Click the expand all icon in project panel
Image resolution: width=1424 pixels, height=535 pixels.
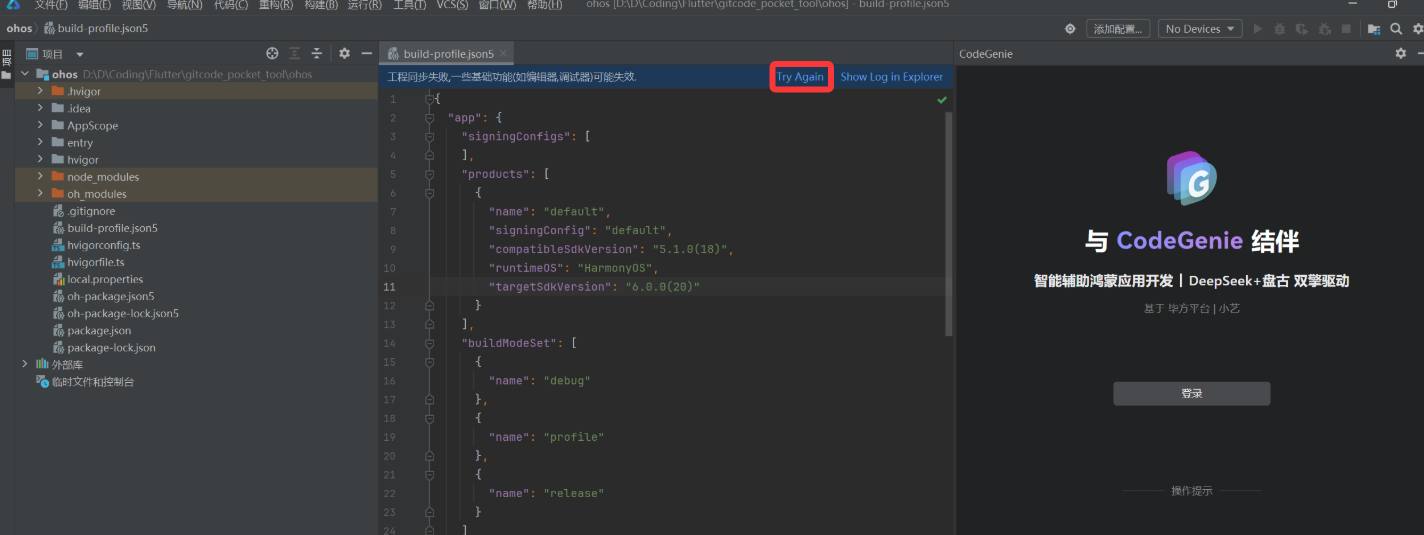click(295, 53)
